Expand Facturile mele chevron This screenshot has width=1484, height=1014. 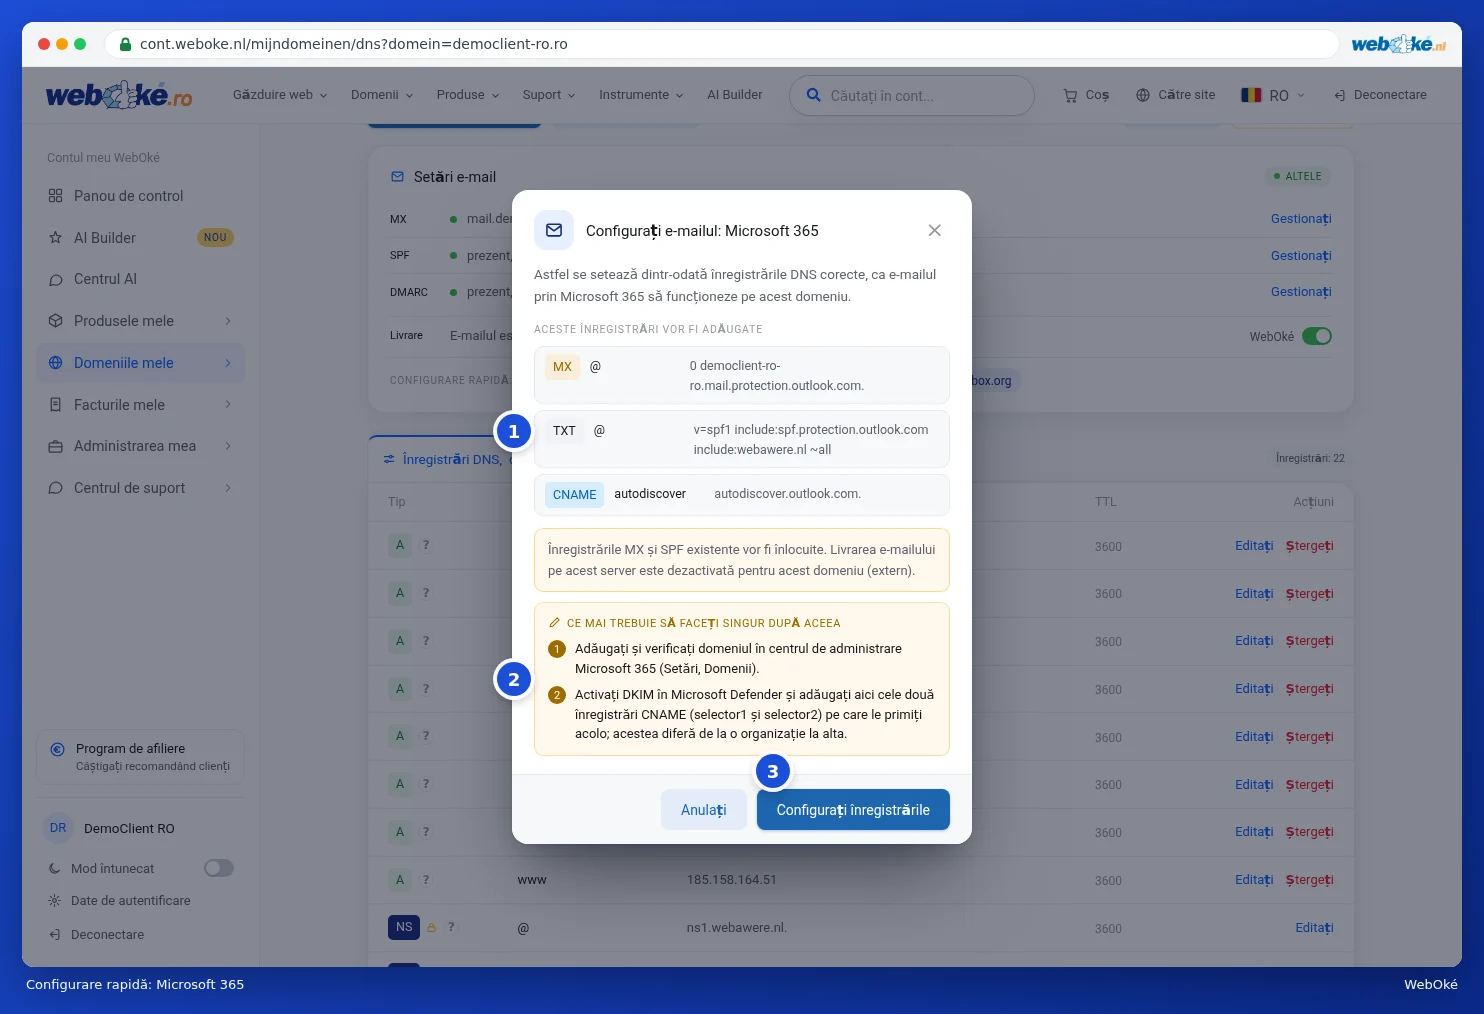pyautogui.click(x=228, y=405)
